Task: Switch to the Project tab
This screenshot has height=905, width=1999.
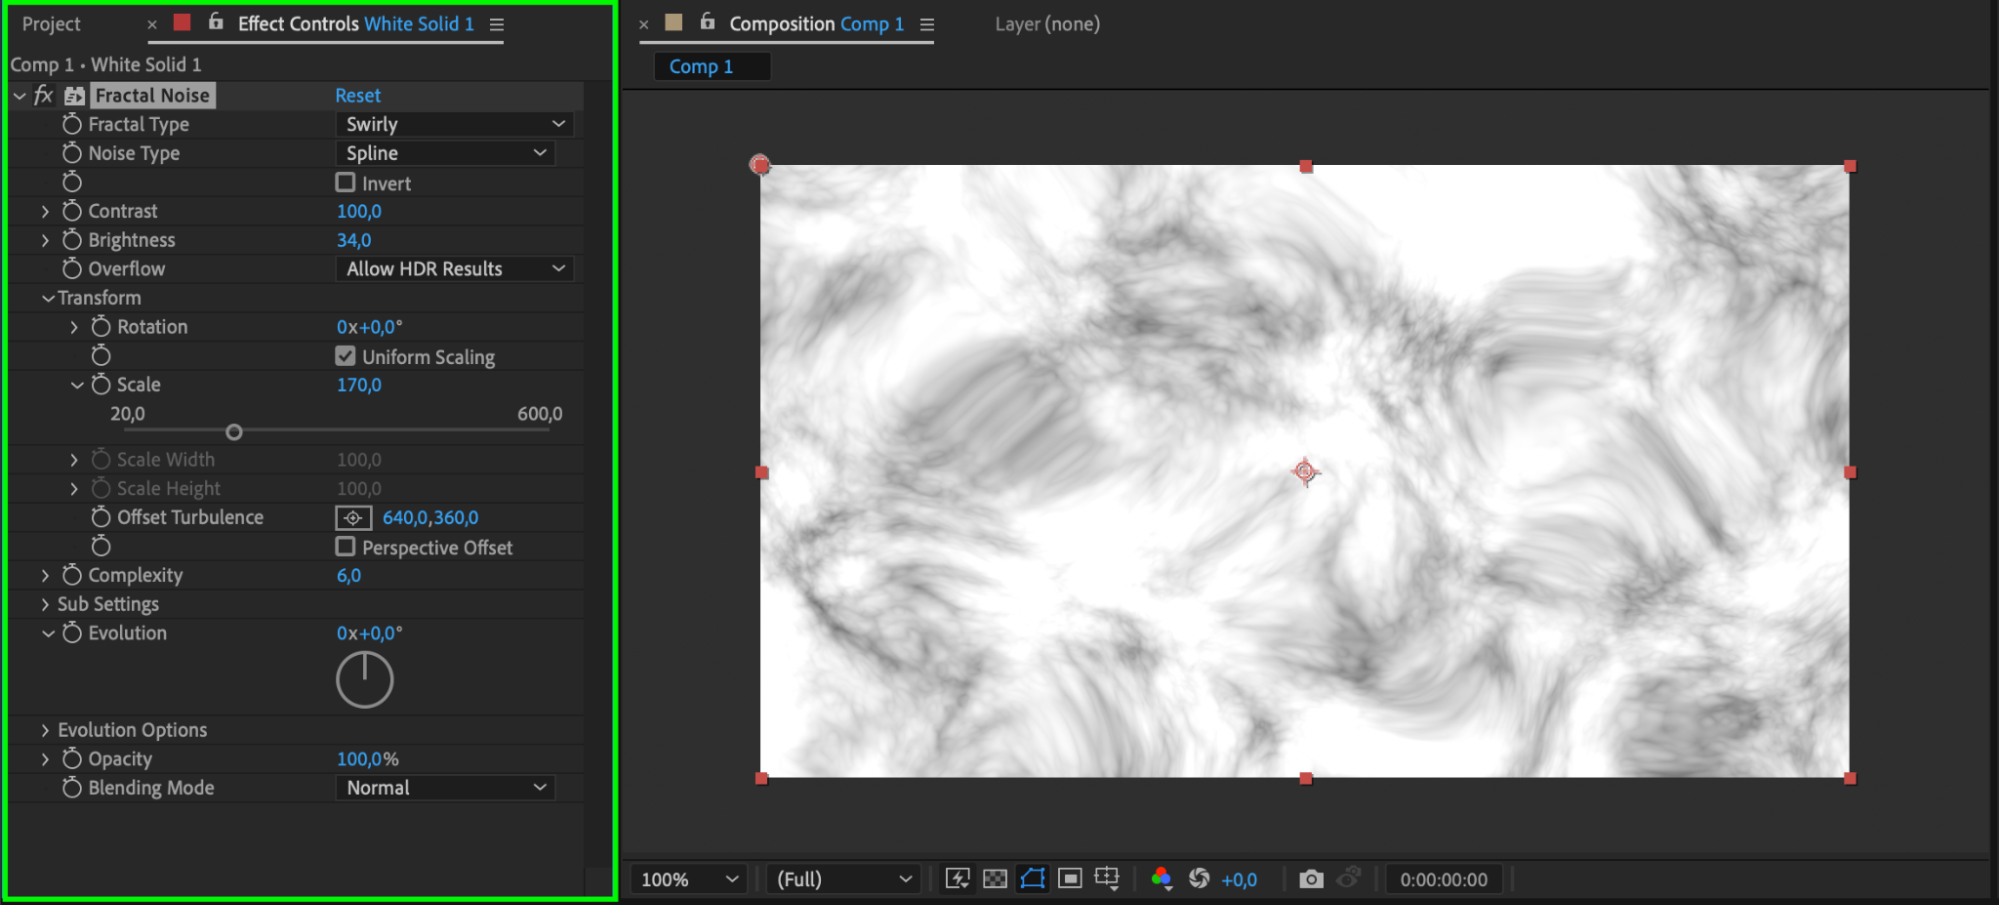Action: 51,24
